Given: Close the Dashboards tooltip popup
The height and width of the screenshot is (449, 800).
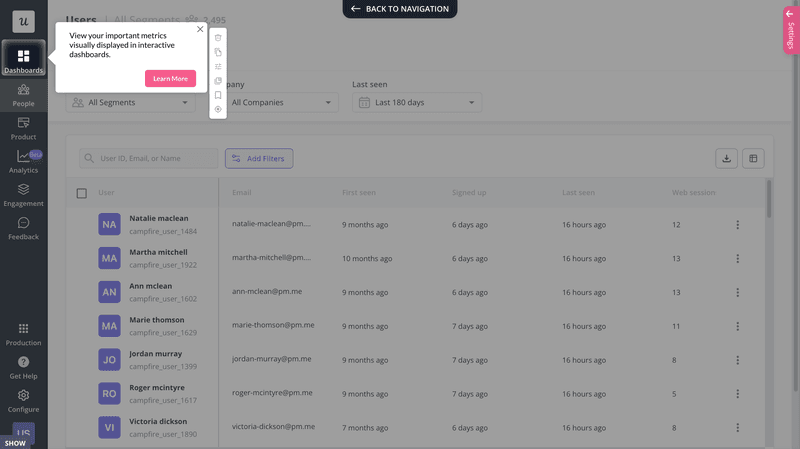Looking at the screenshot, I should pos(200,29).
